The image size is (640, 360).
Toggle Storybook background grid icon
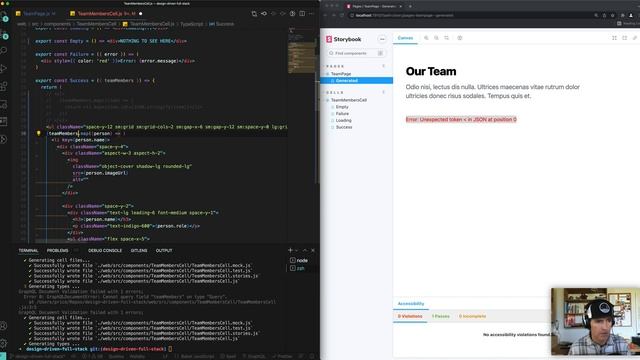pyautogui.click(x=460, y=38)
